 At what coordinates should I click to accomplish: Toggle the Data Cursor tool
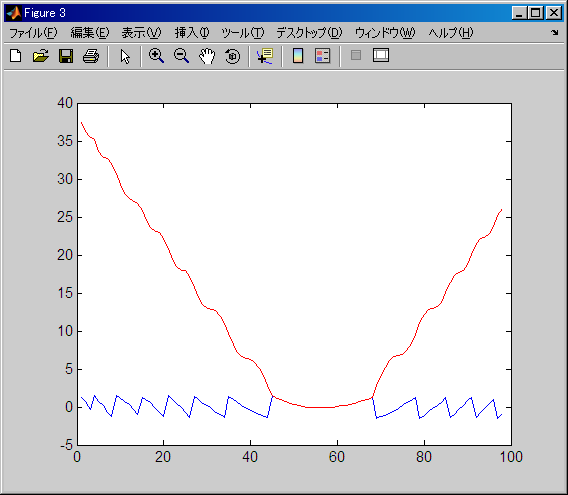pyautogui.click(x=265, y=56)
